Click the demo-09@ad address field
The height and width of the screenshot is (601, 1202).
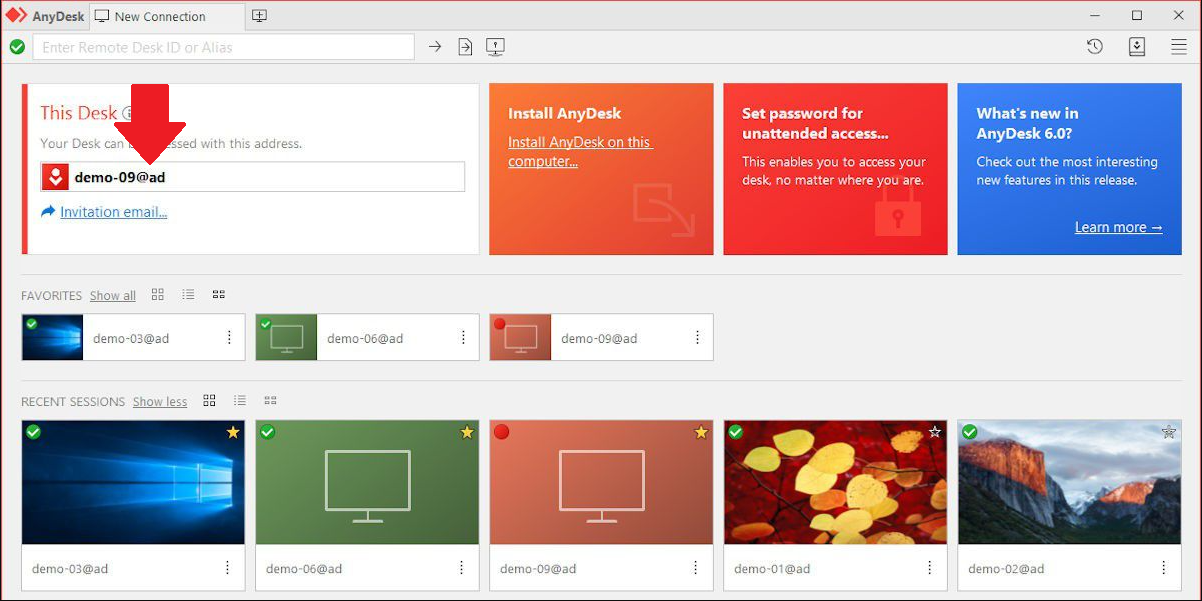tap(253, 177)
